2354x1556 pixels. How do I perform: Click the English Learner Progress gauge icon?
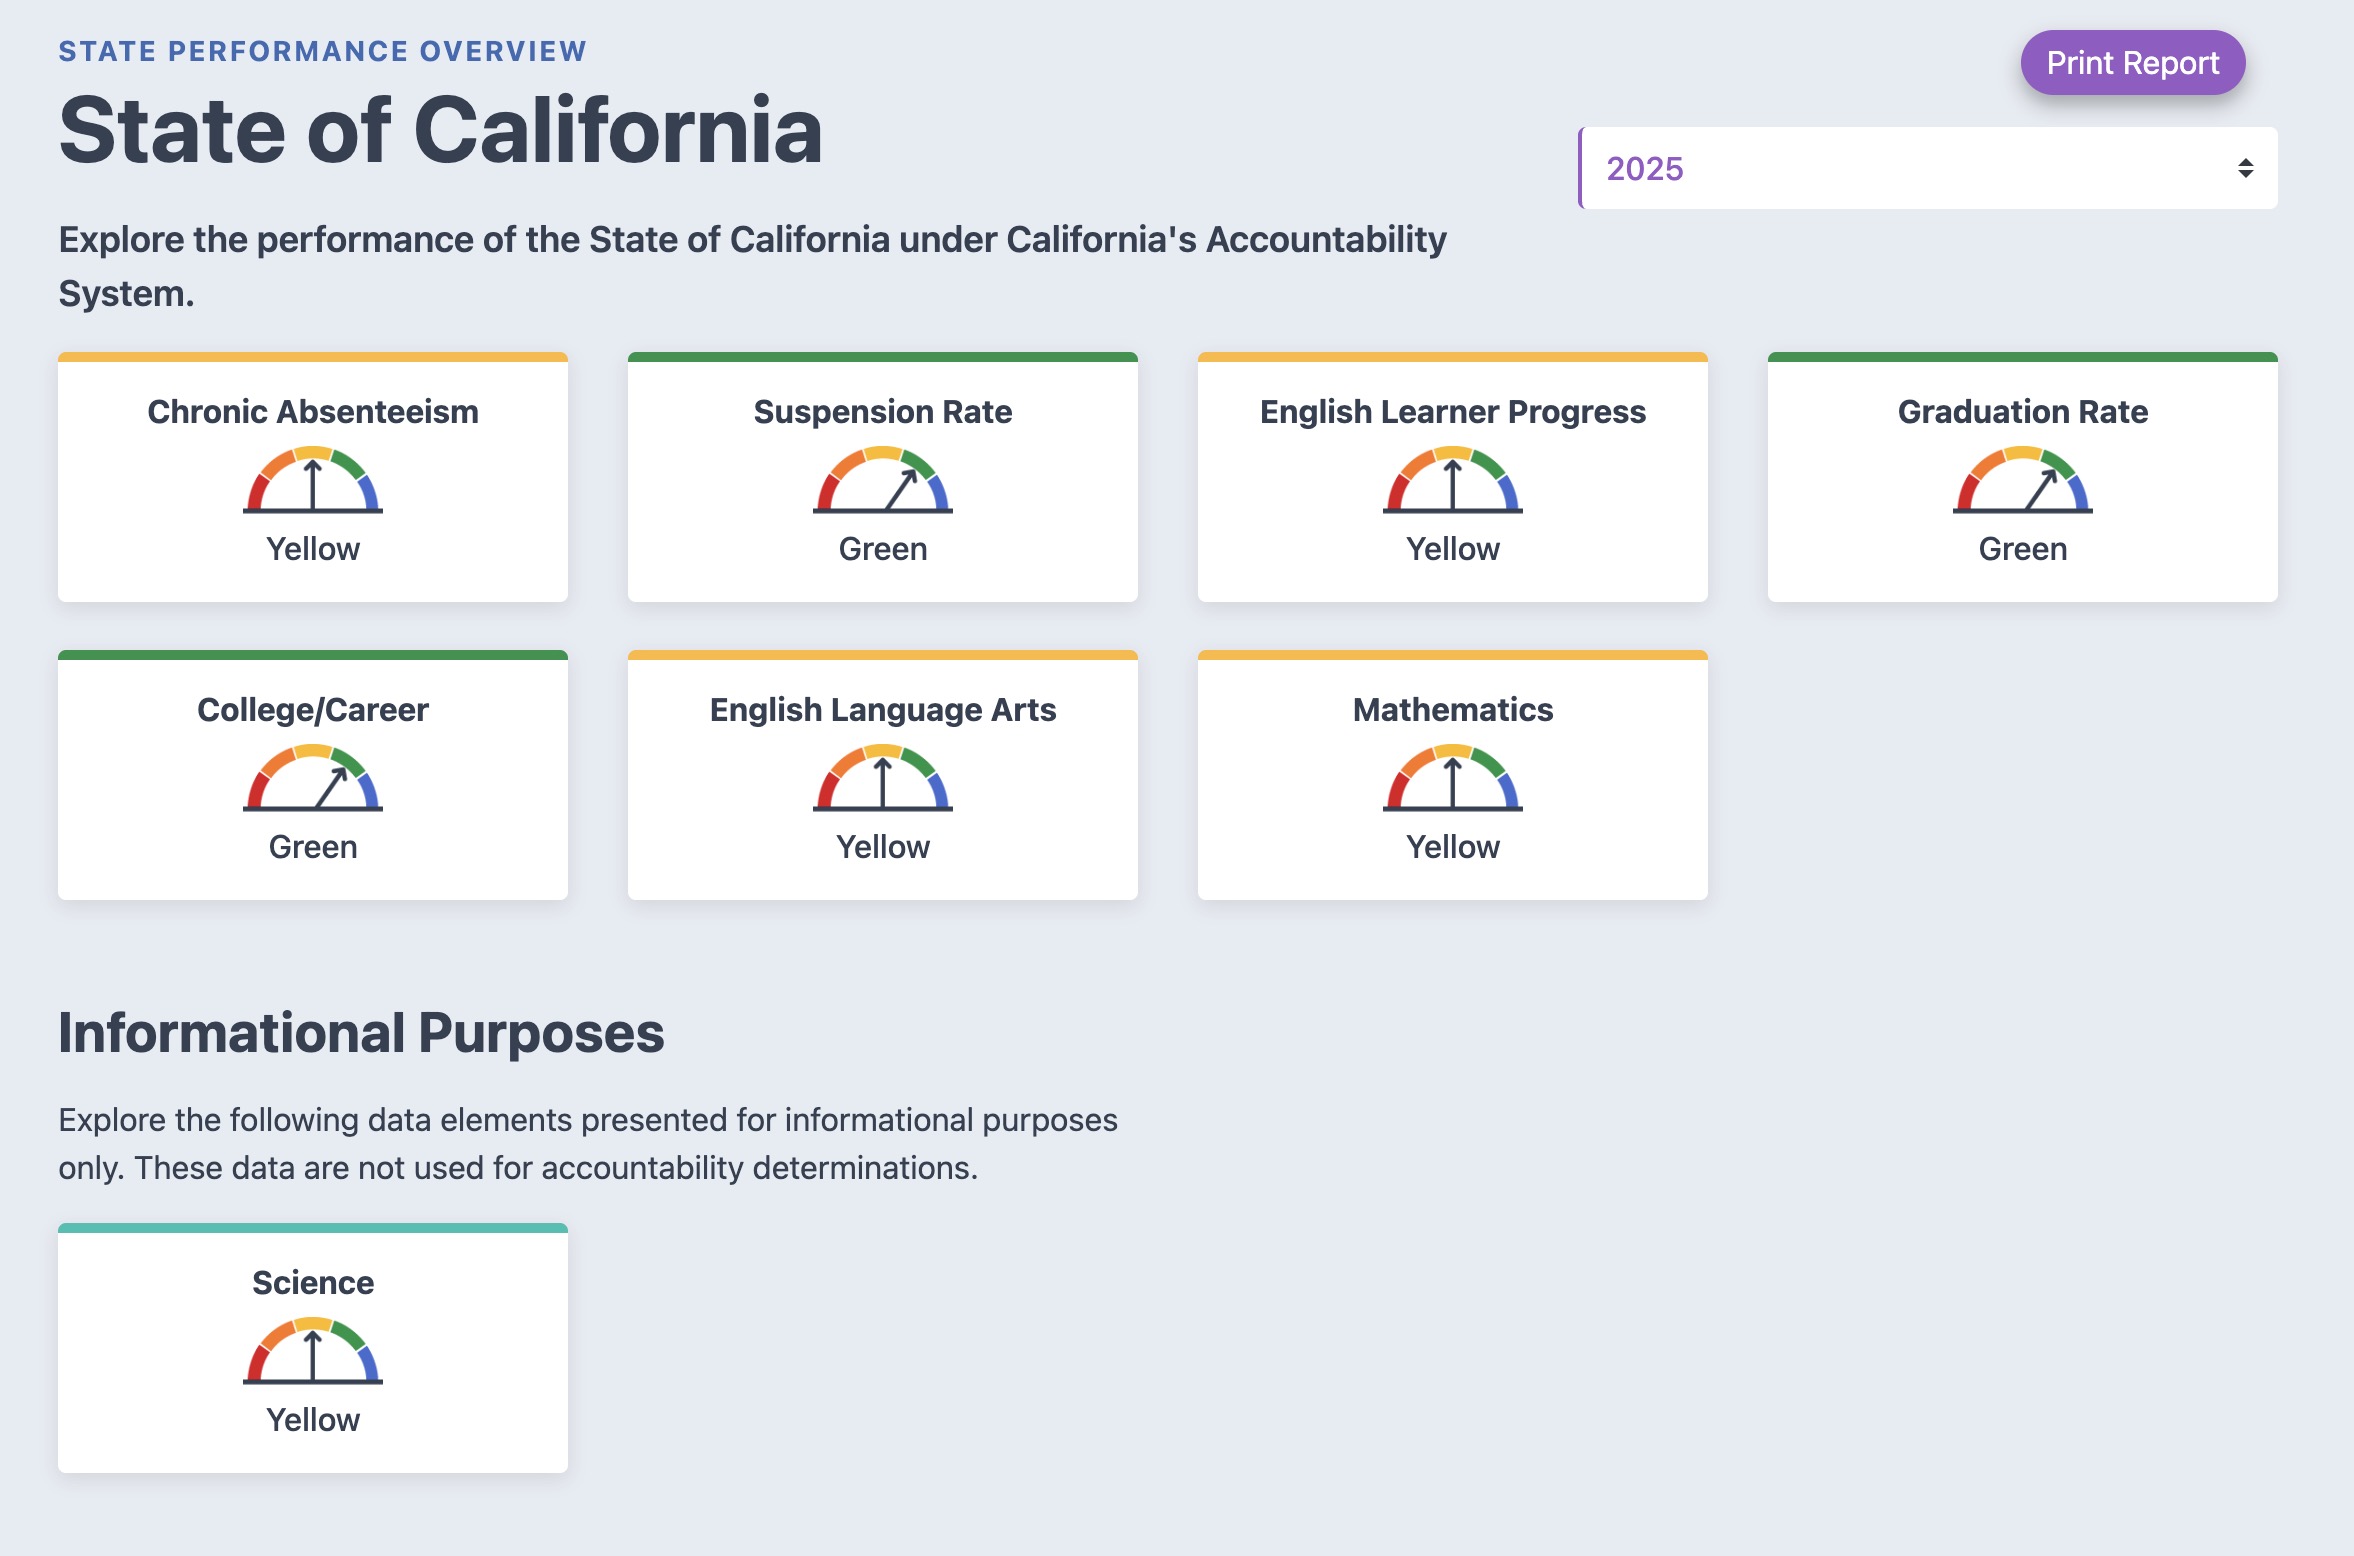(1453, 481)
